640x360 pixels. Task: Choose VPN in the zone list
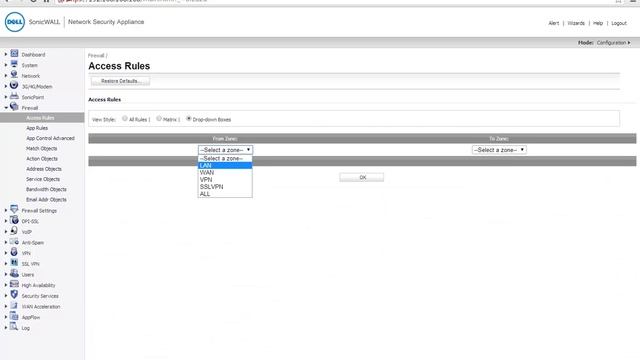(225, 180)
